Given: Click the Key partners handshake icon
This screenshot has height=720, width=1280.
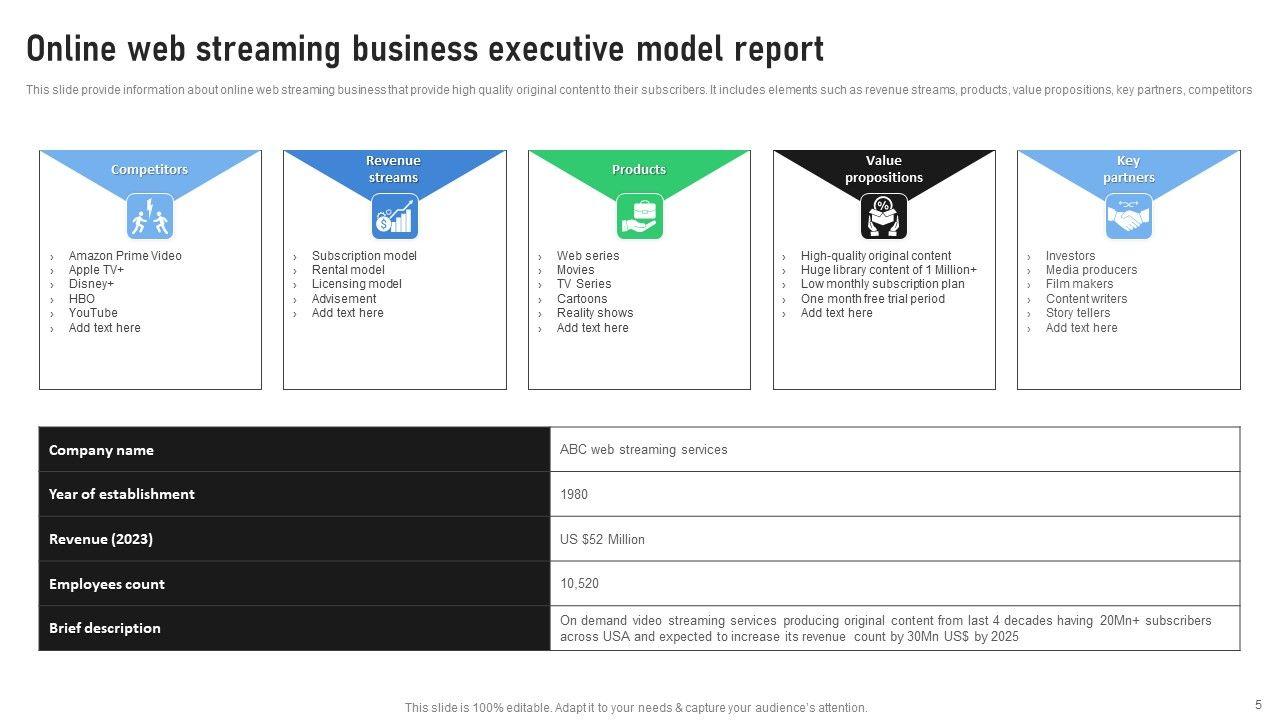Looking at the screenshot, I should [x=1129, y=217].
